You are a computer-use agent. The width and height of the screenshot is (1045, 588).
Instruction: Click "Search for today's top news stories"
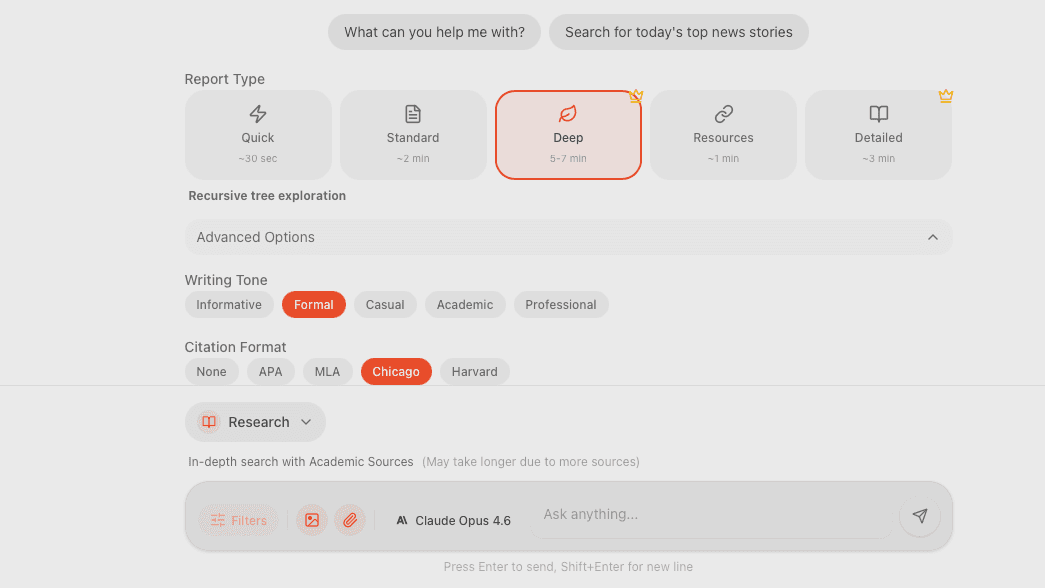click(x=678, y=32)
